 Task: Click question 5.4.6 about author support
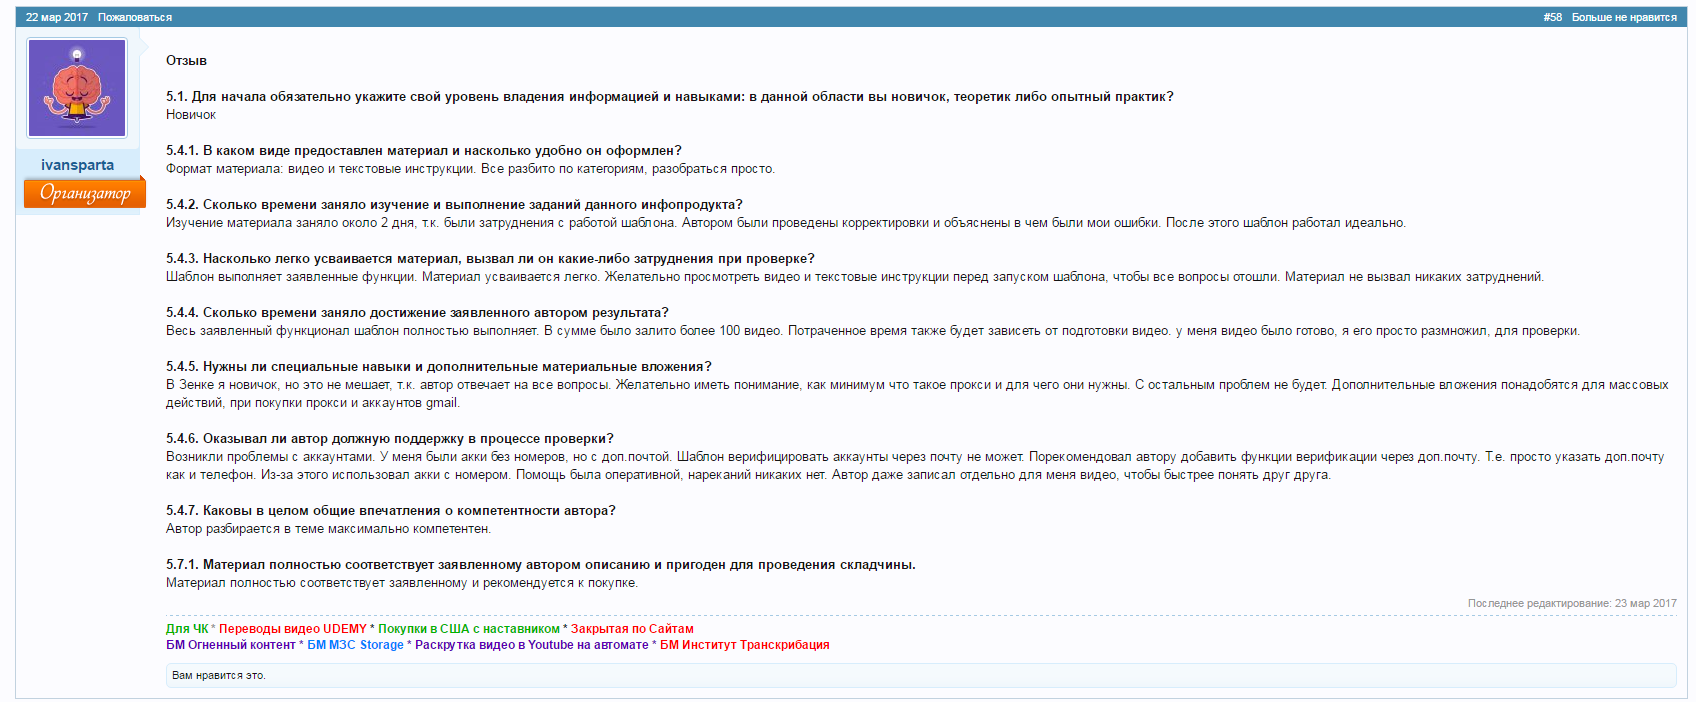click(390, 439)
